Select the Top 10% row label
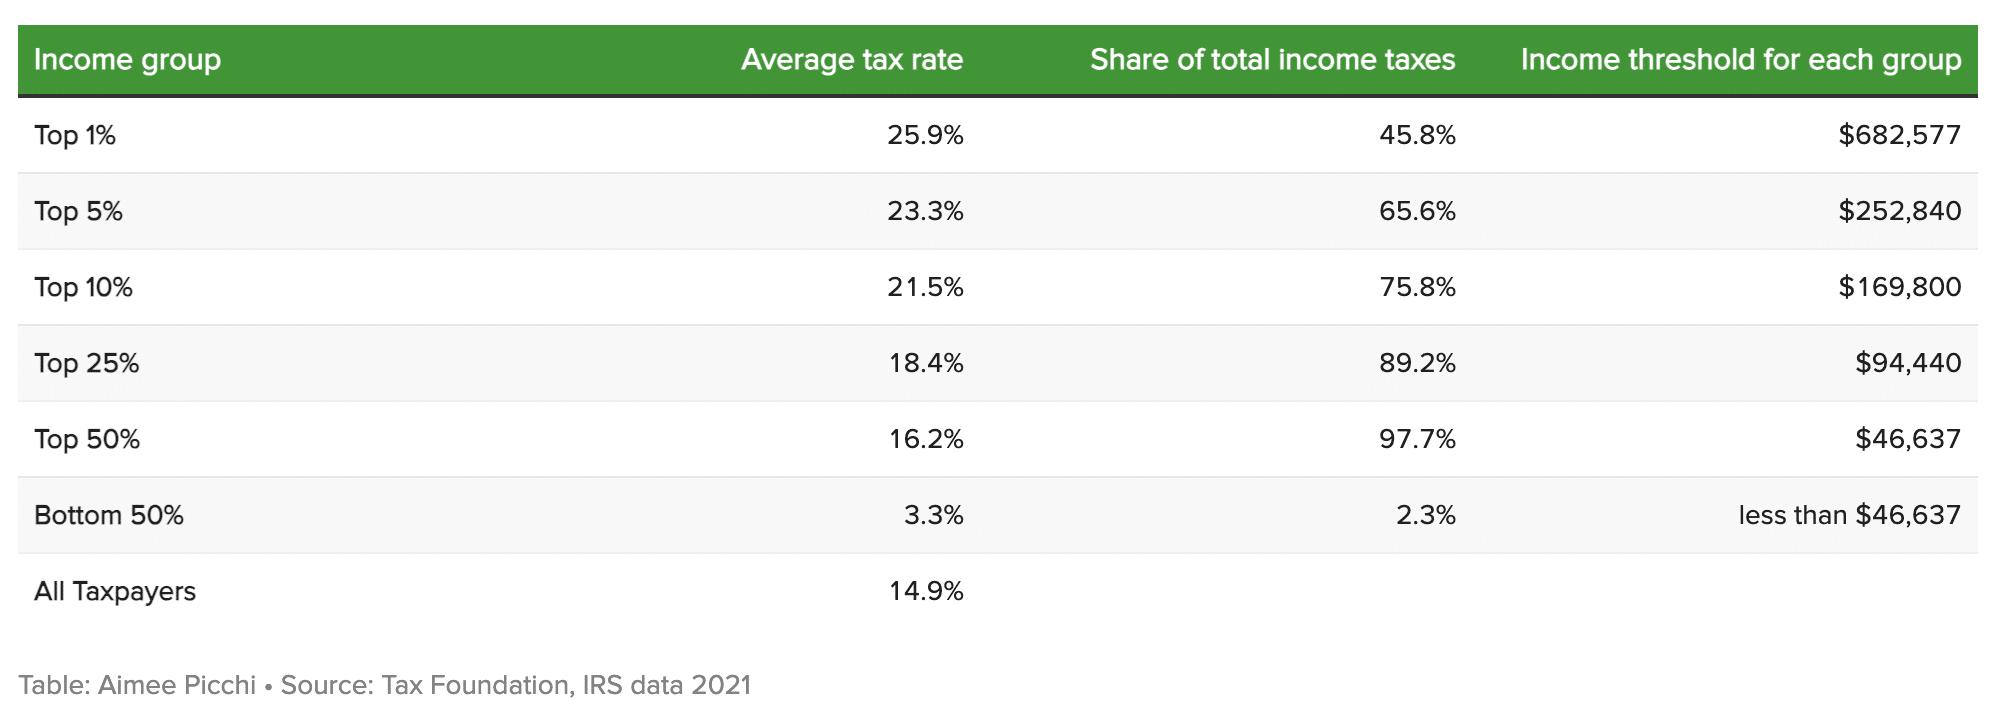Screen dimensions: 2006x716 (83, 287)
